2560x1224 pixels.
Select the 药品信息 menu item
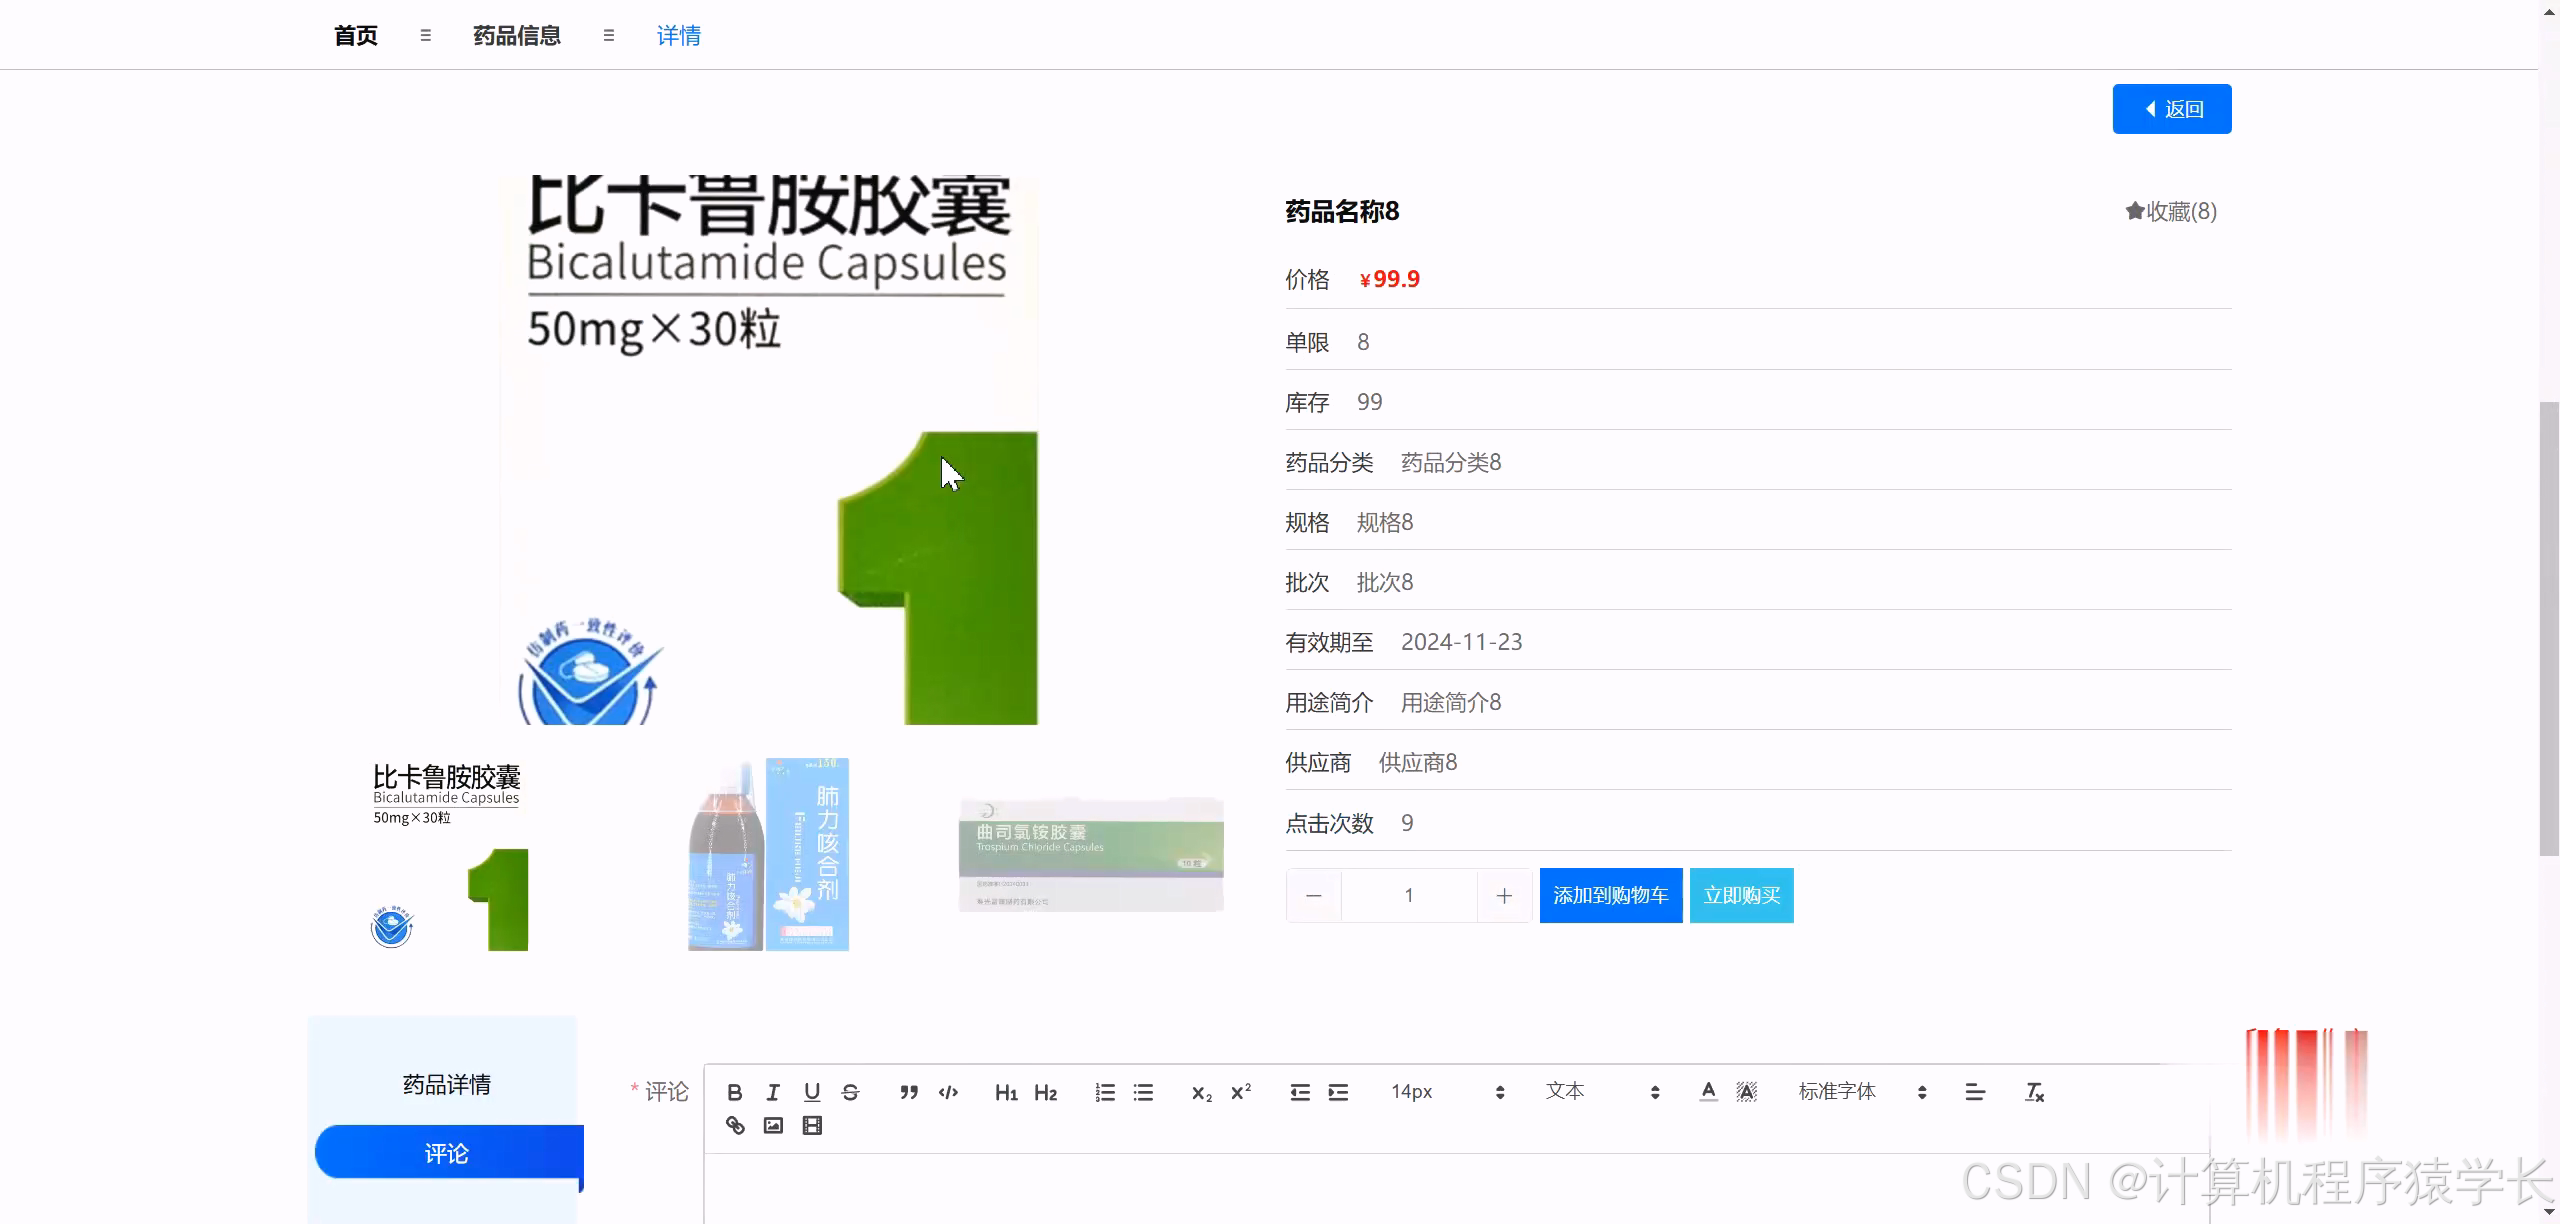pyautogui.click(x=516, y=35)
